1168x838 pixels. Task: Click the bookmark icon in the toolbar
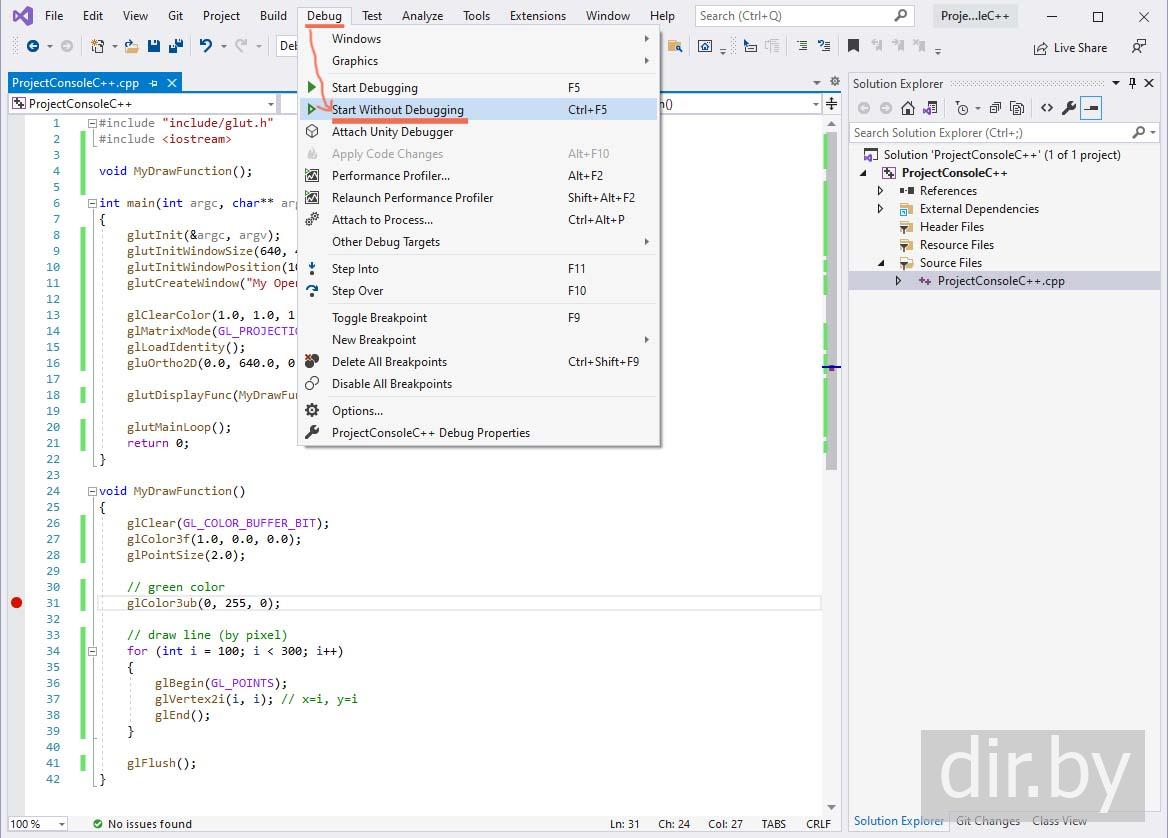click(853, 46)
